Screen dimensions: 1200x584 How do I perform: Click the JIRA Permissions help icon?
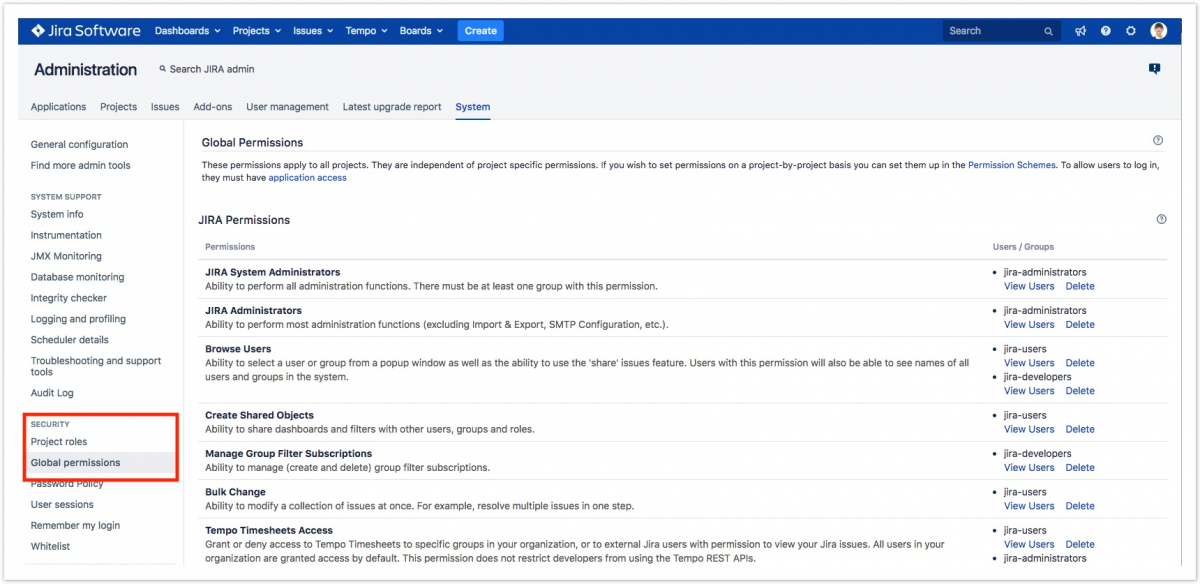tap(1161, 219)
